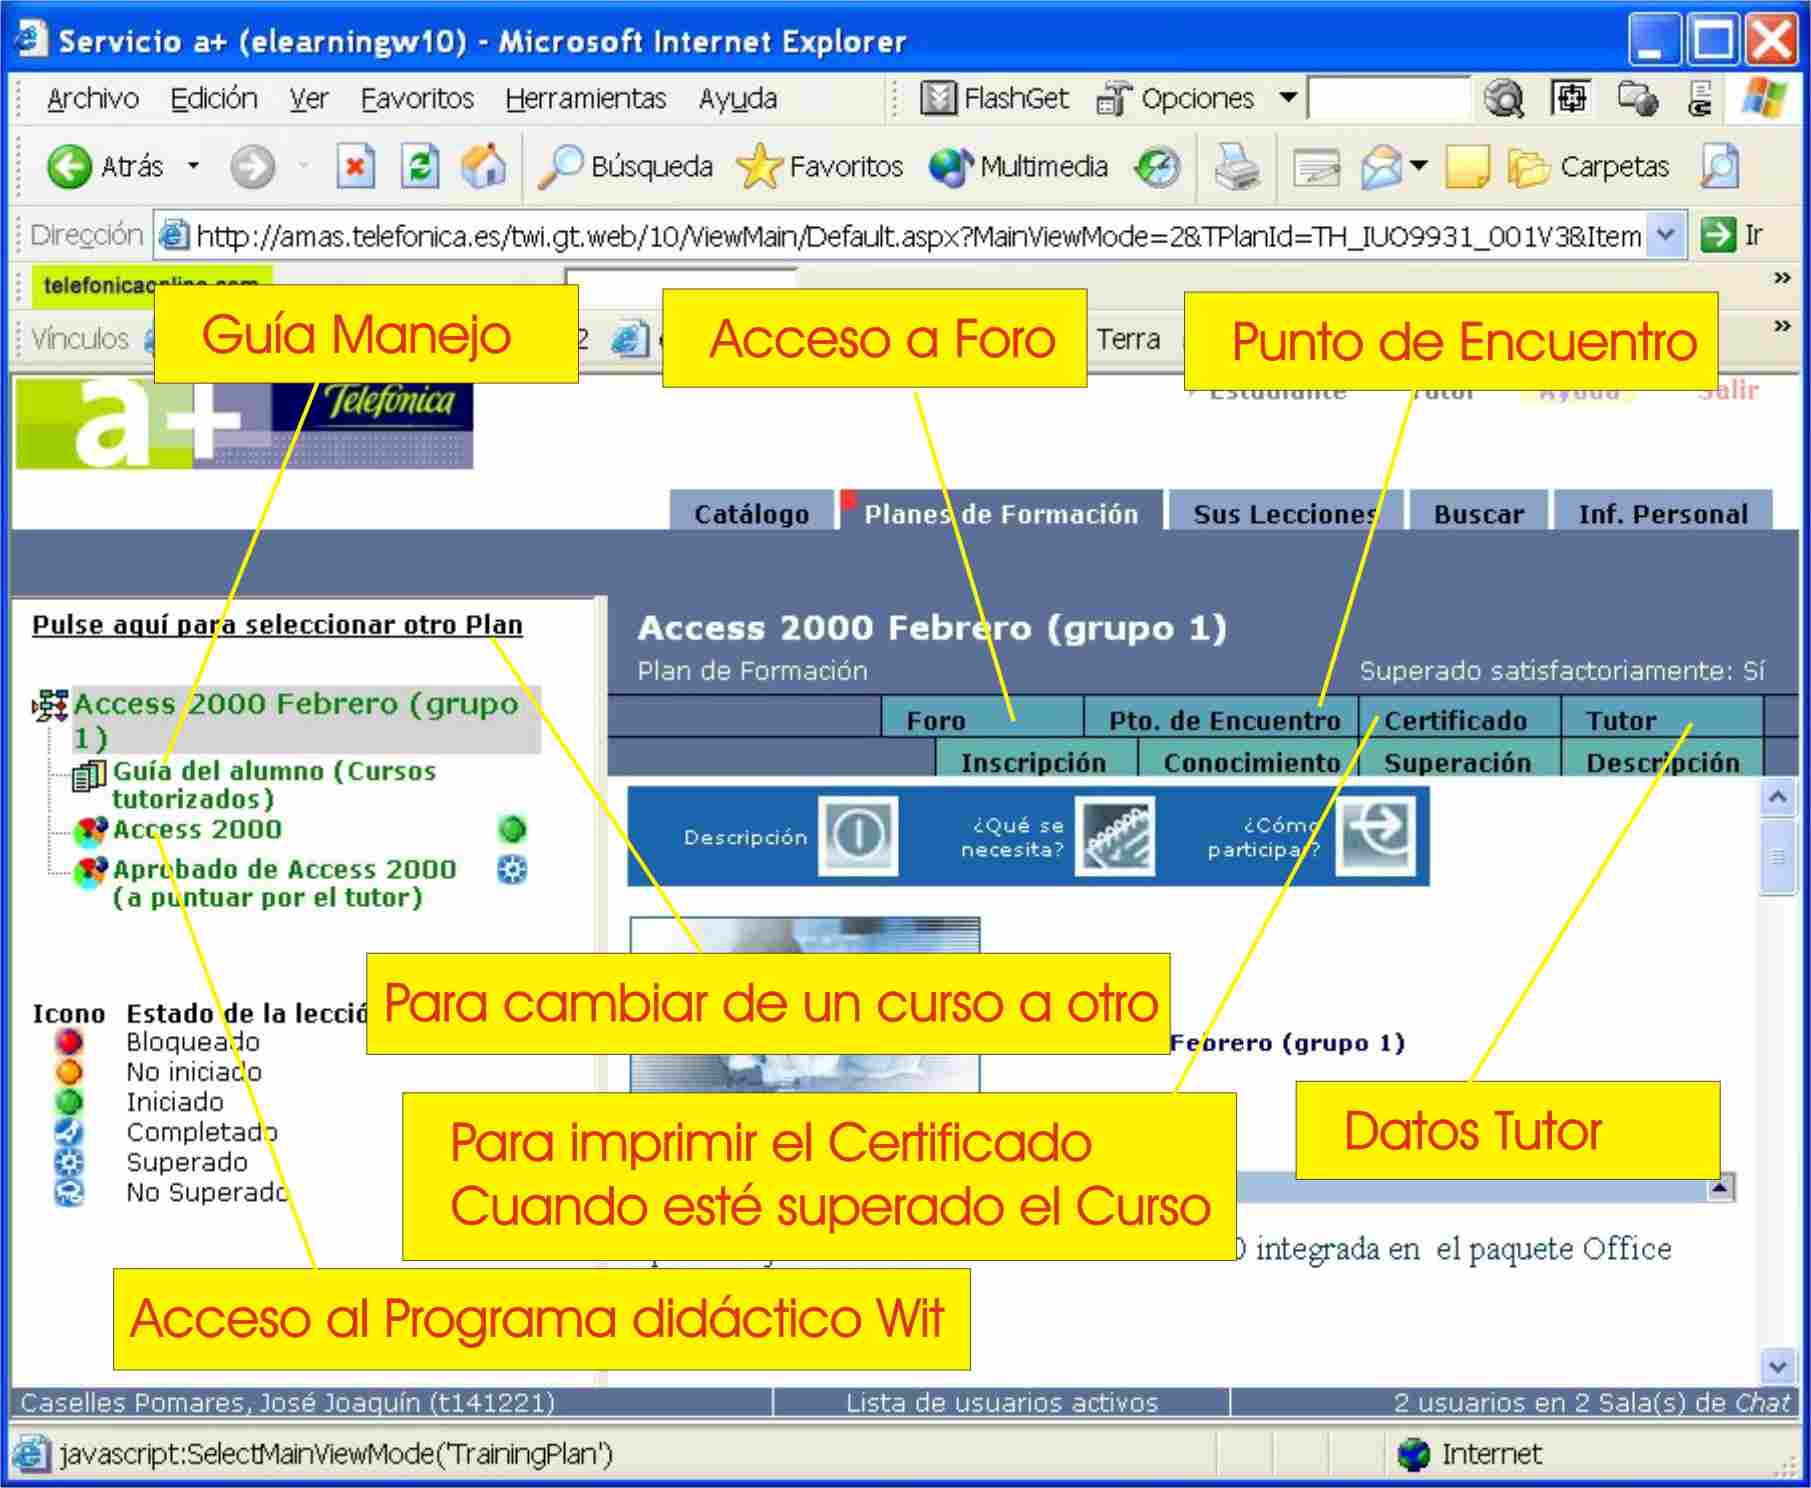The image size is (1811, 1488).
Task: Go to Home page icon
Action: pos(483,166)
